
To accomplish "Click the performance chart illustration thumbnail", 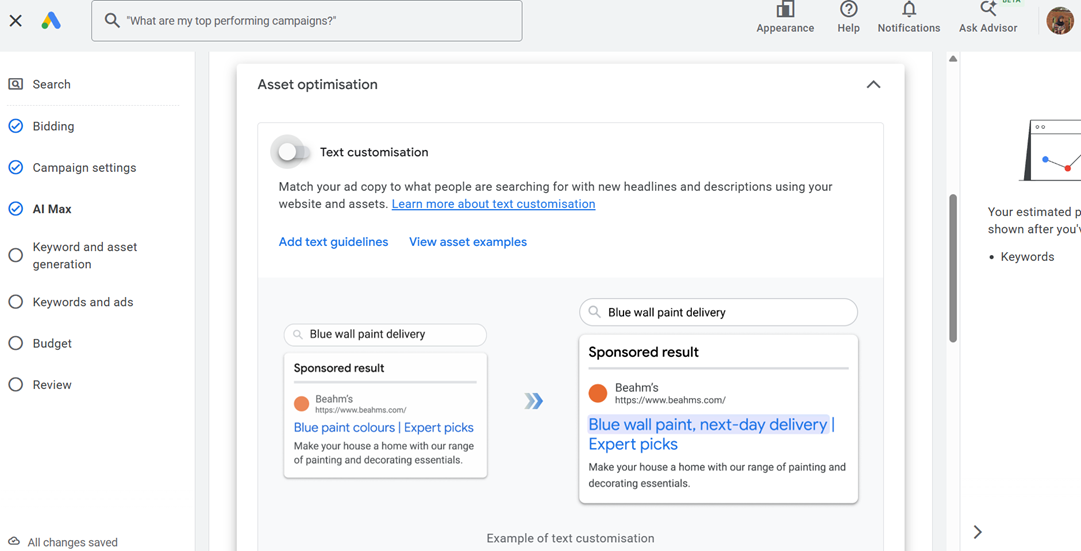I will tap(1051, 150).
